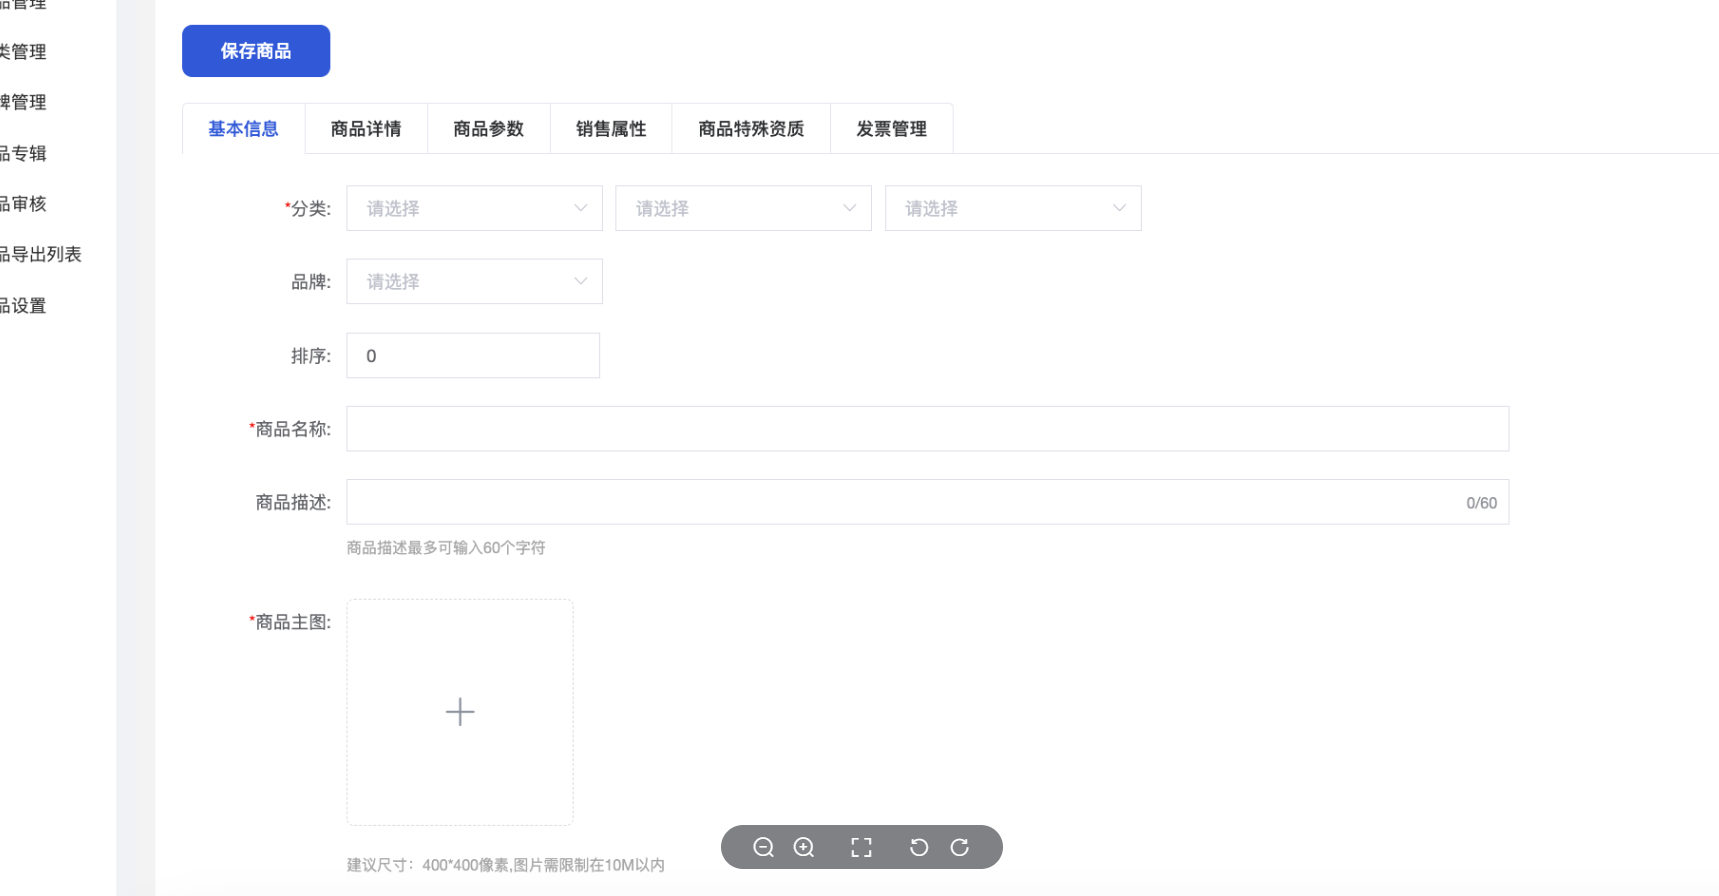The width and height of the screenshot is (1719, 896).
Task: Click the 保存商品 button
Action: tap(256, 51)
